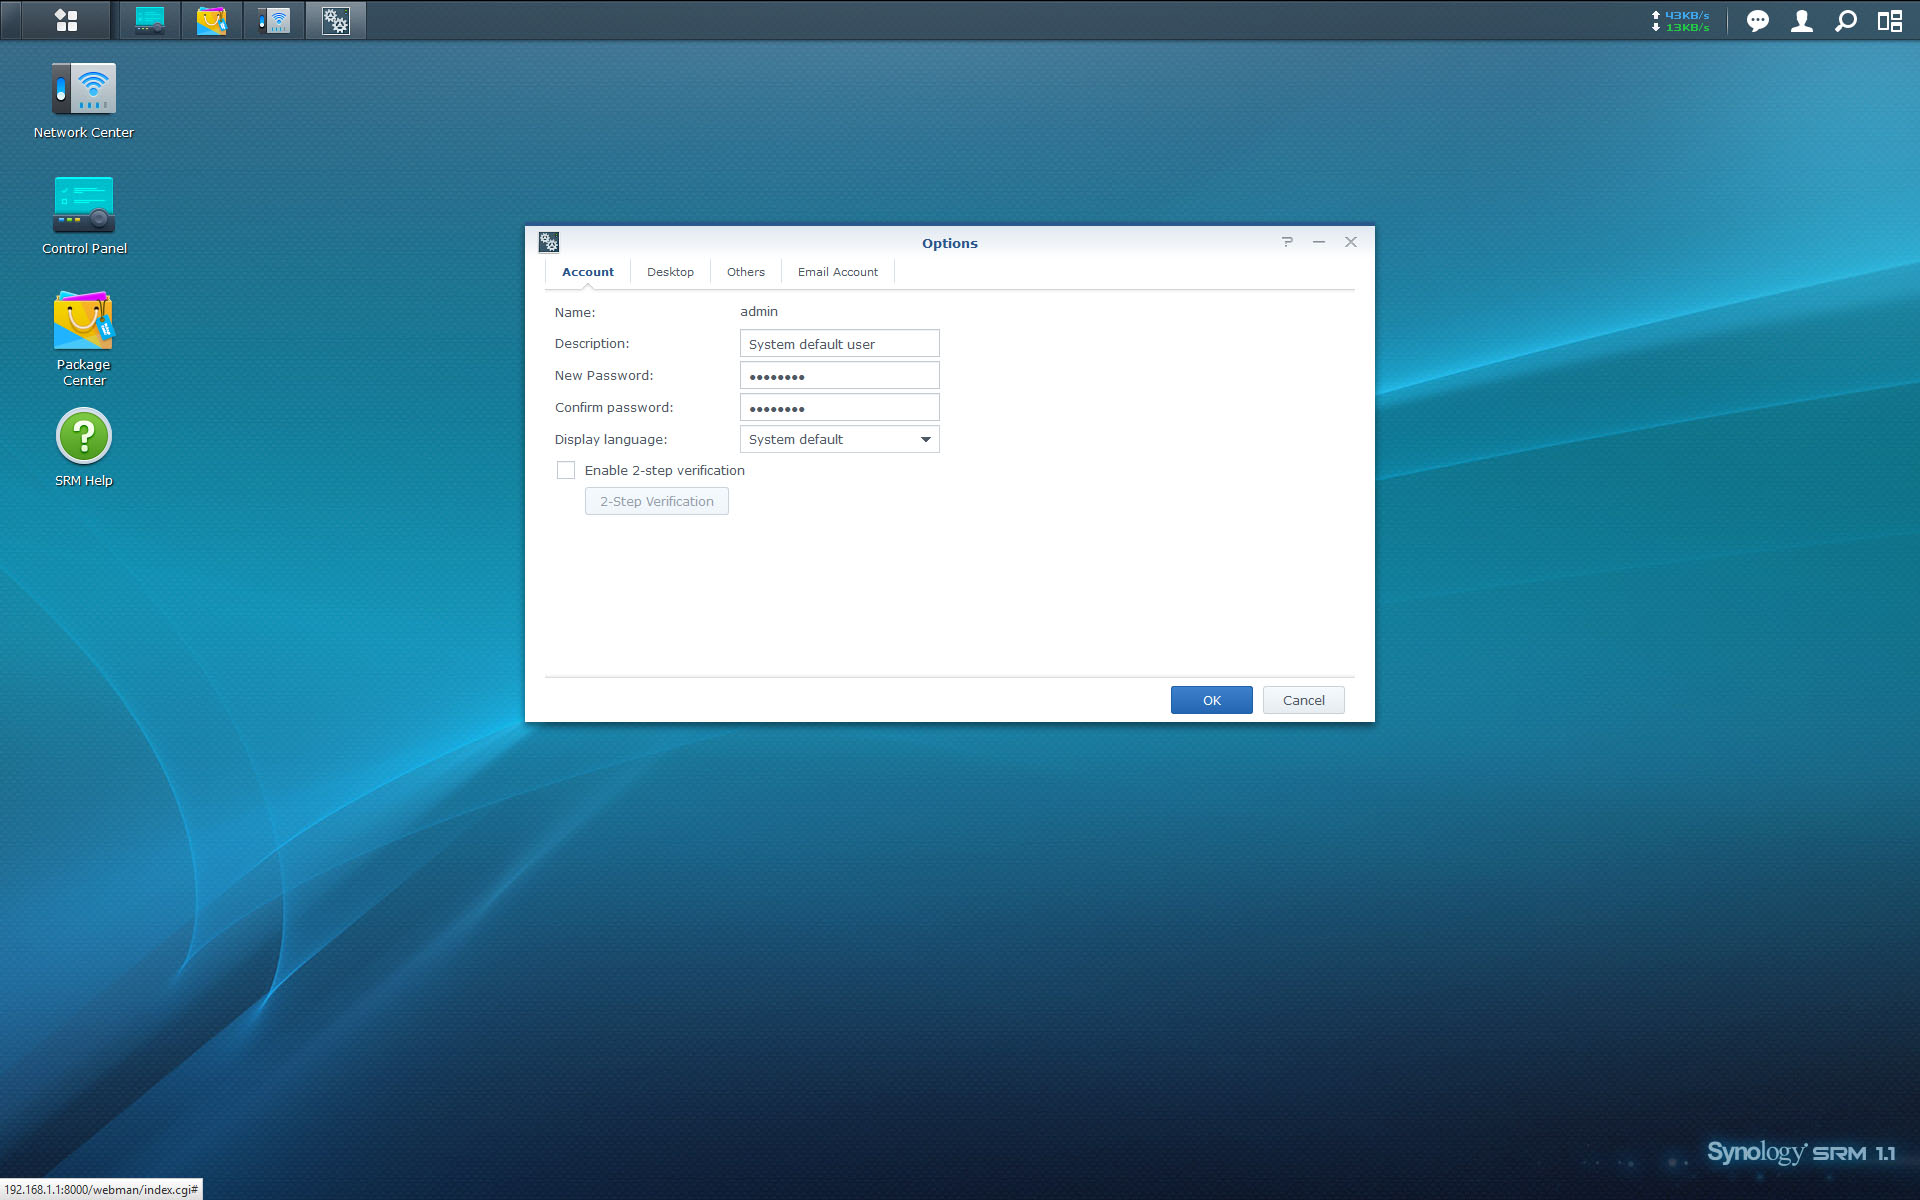Select the Options gears taskbar item

tap(336, 20)
